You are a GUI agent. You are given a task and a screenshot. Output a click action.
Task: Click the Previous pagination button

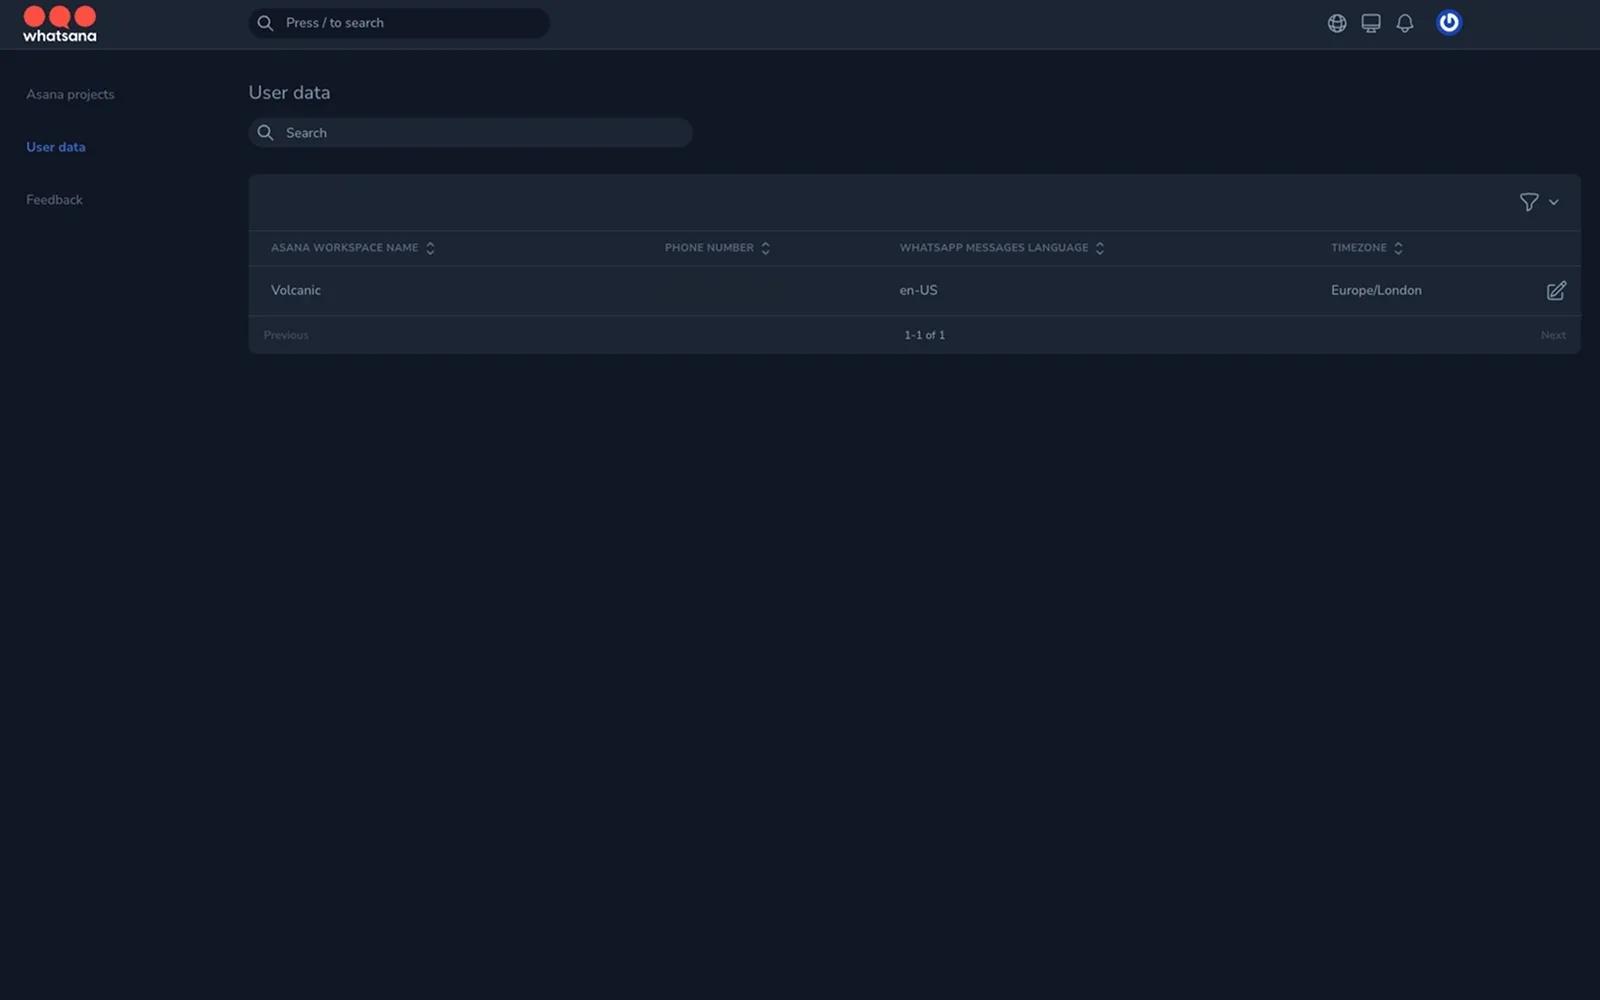(286, 335)
